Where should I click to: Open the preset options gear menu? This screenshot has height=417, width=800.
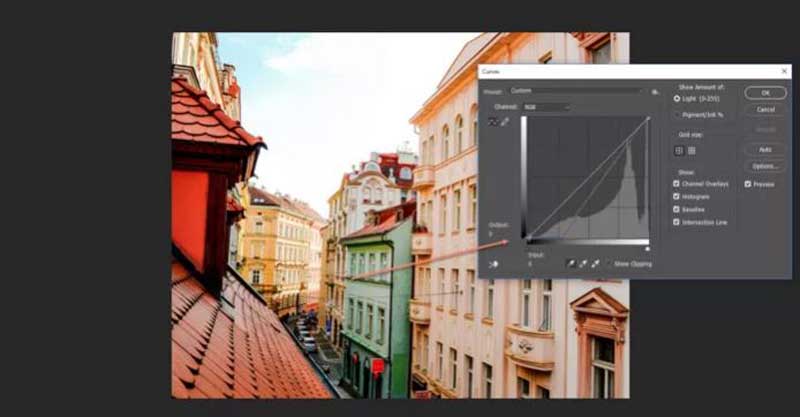coord(655,91)
